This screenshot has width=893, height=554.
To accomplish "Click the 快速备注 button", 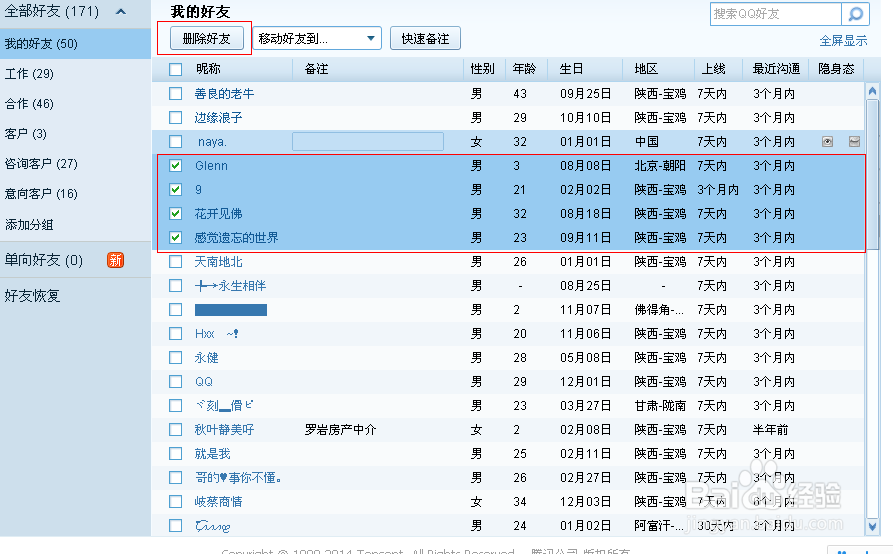I will click(x=425, y=39).
